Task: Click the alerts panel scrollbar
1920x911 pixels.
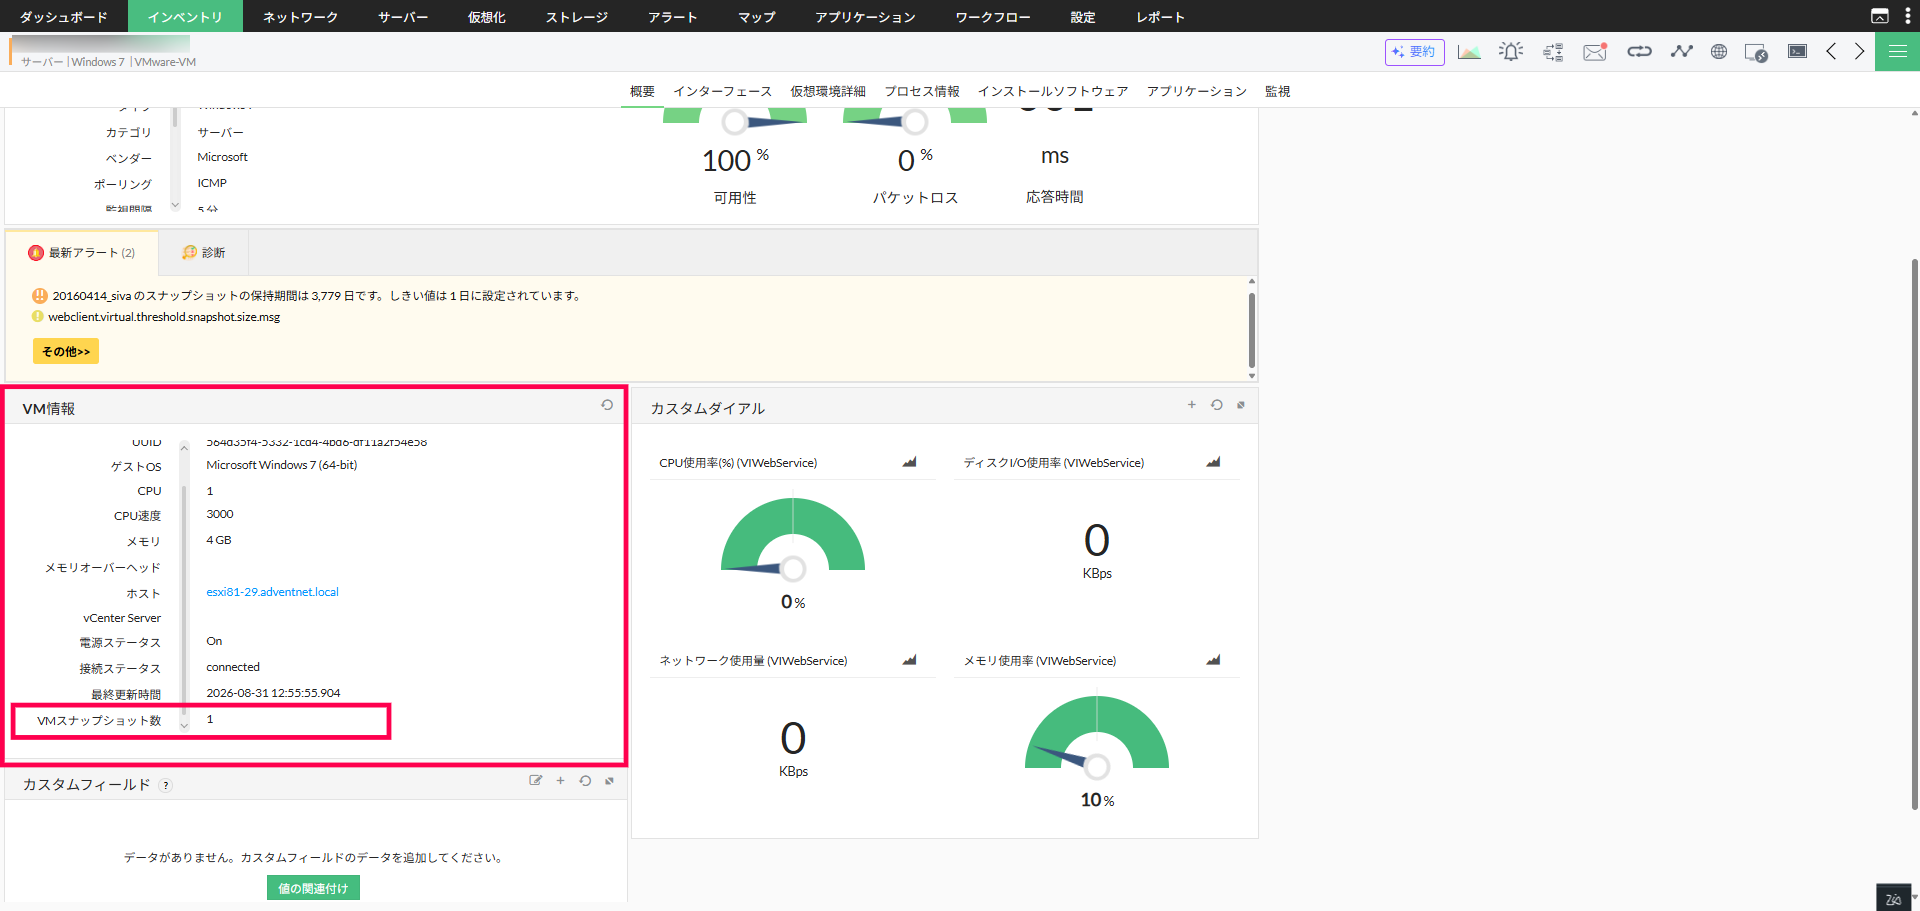Action: [1252, 330]
